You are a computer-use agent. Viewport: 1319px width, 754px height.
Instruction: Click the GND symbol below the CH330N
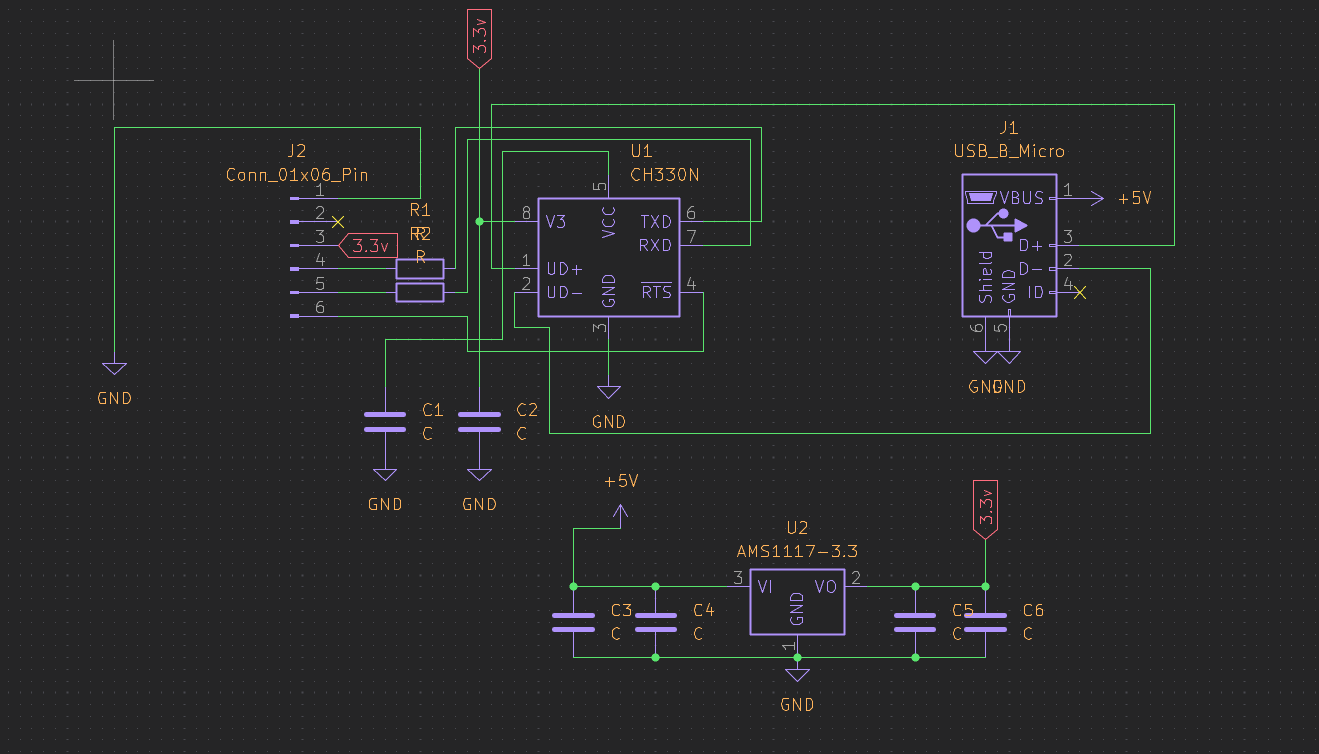pyautogui.click(x=608, y=391)
